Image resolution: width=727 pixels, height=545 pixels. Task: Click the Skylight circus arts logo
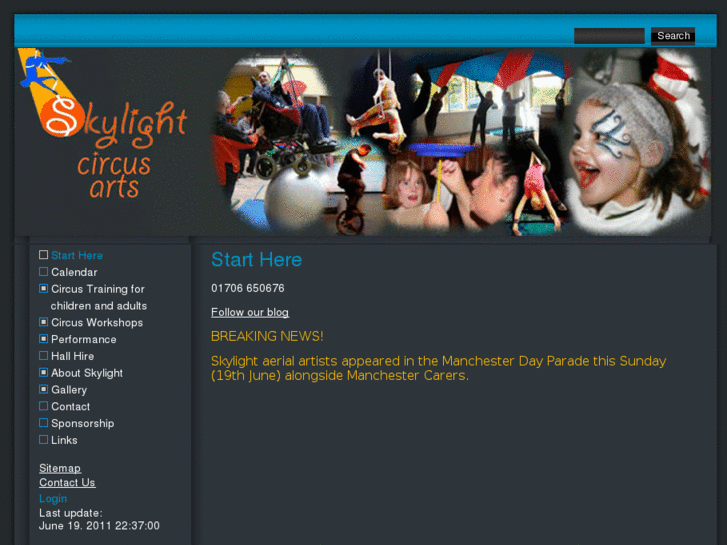[x=103, y=125]
